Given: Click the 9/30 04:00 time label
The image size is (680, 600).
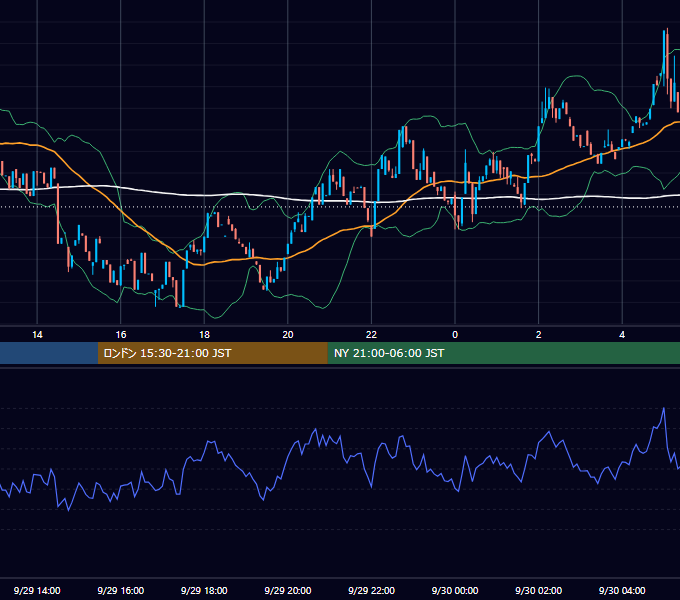Looking at the screenshot, I should pyautogui.click(x=622, y=590).
